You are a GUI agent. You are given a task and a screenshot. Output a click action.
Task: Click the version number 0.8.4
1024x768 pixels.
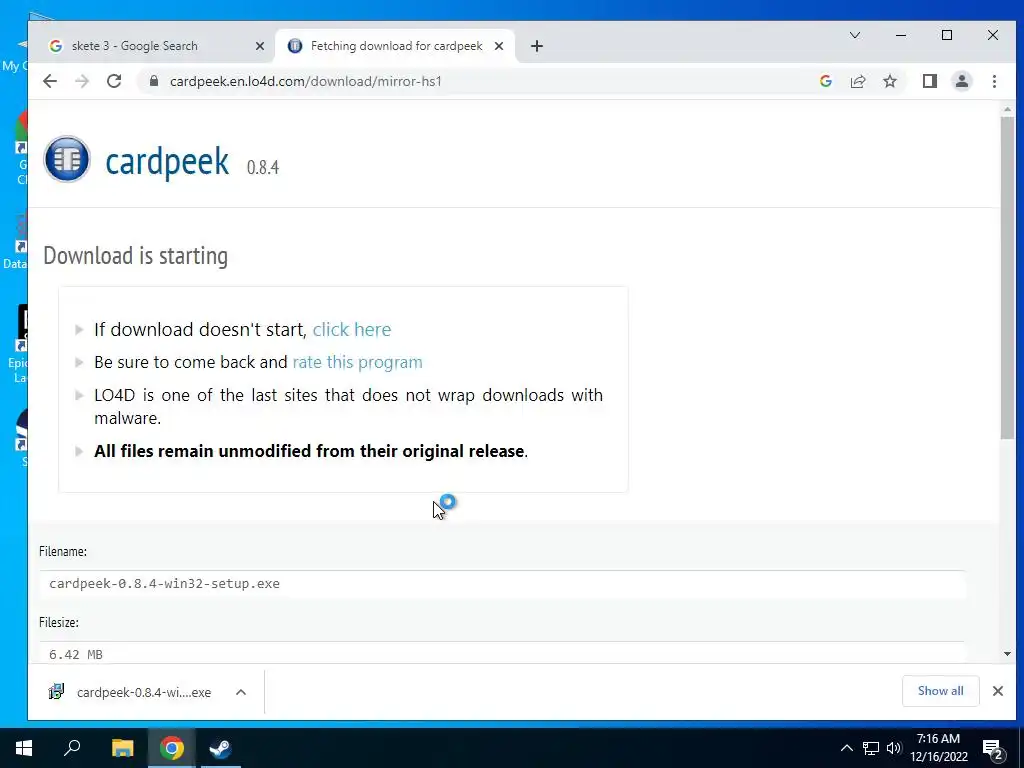point(263,167)
